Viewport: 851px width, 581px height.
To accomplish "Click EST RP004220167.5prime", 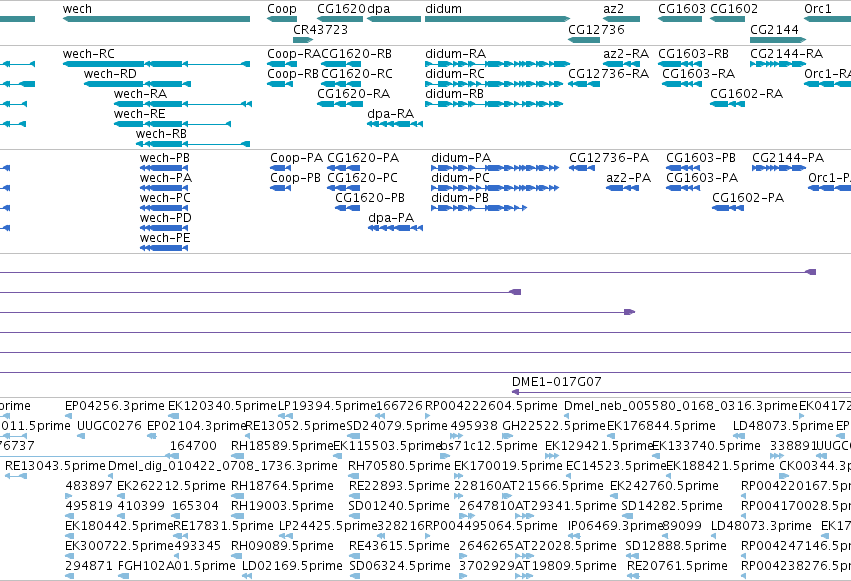I will (x=796, y=486).
